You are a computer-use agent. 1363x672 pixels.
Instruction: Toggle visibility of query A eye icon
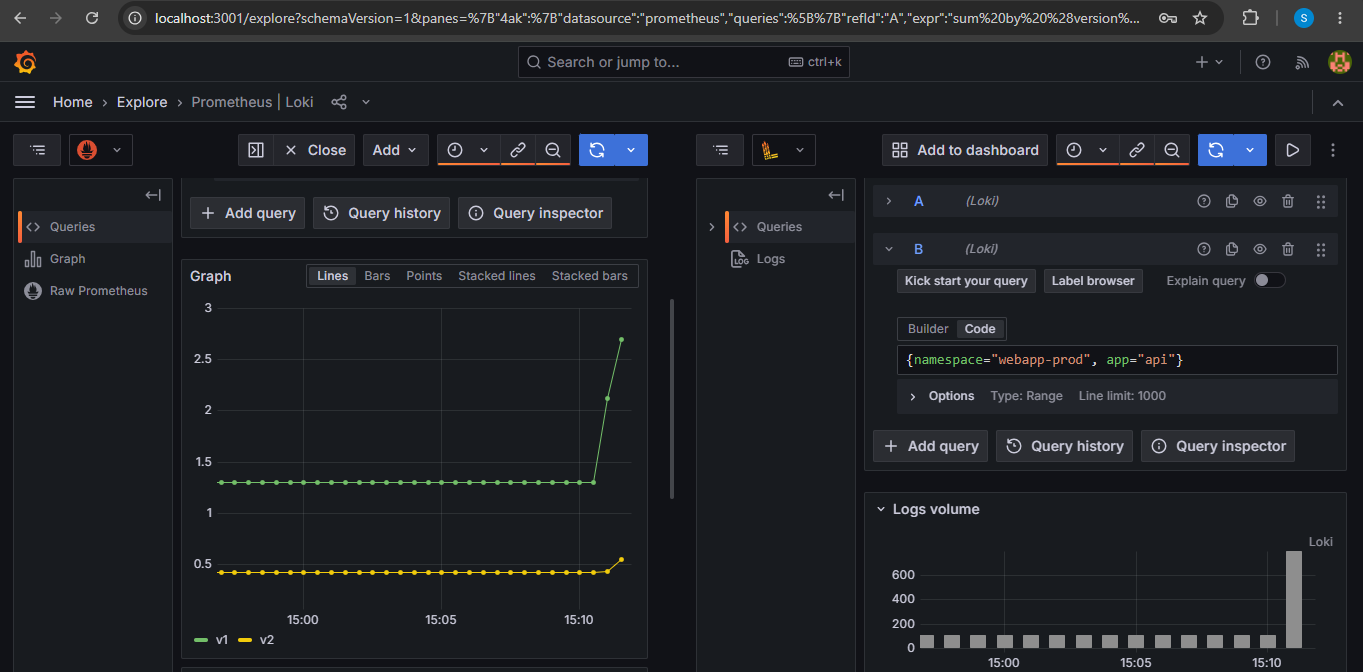[1260, 201]
